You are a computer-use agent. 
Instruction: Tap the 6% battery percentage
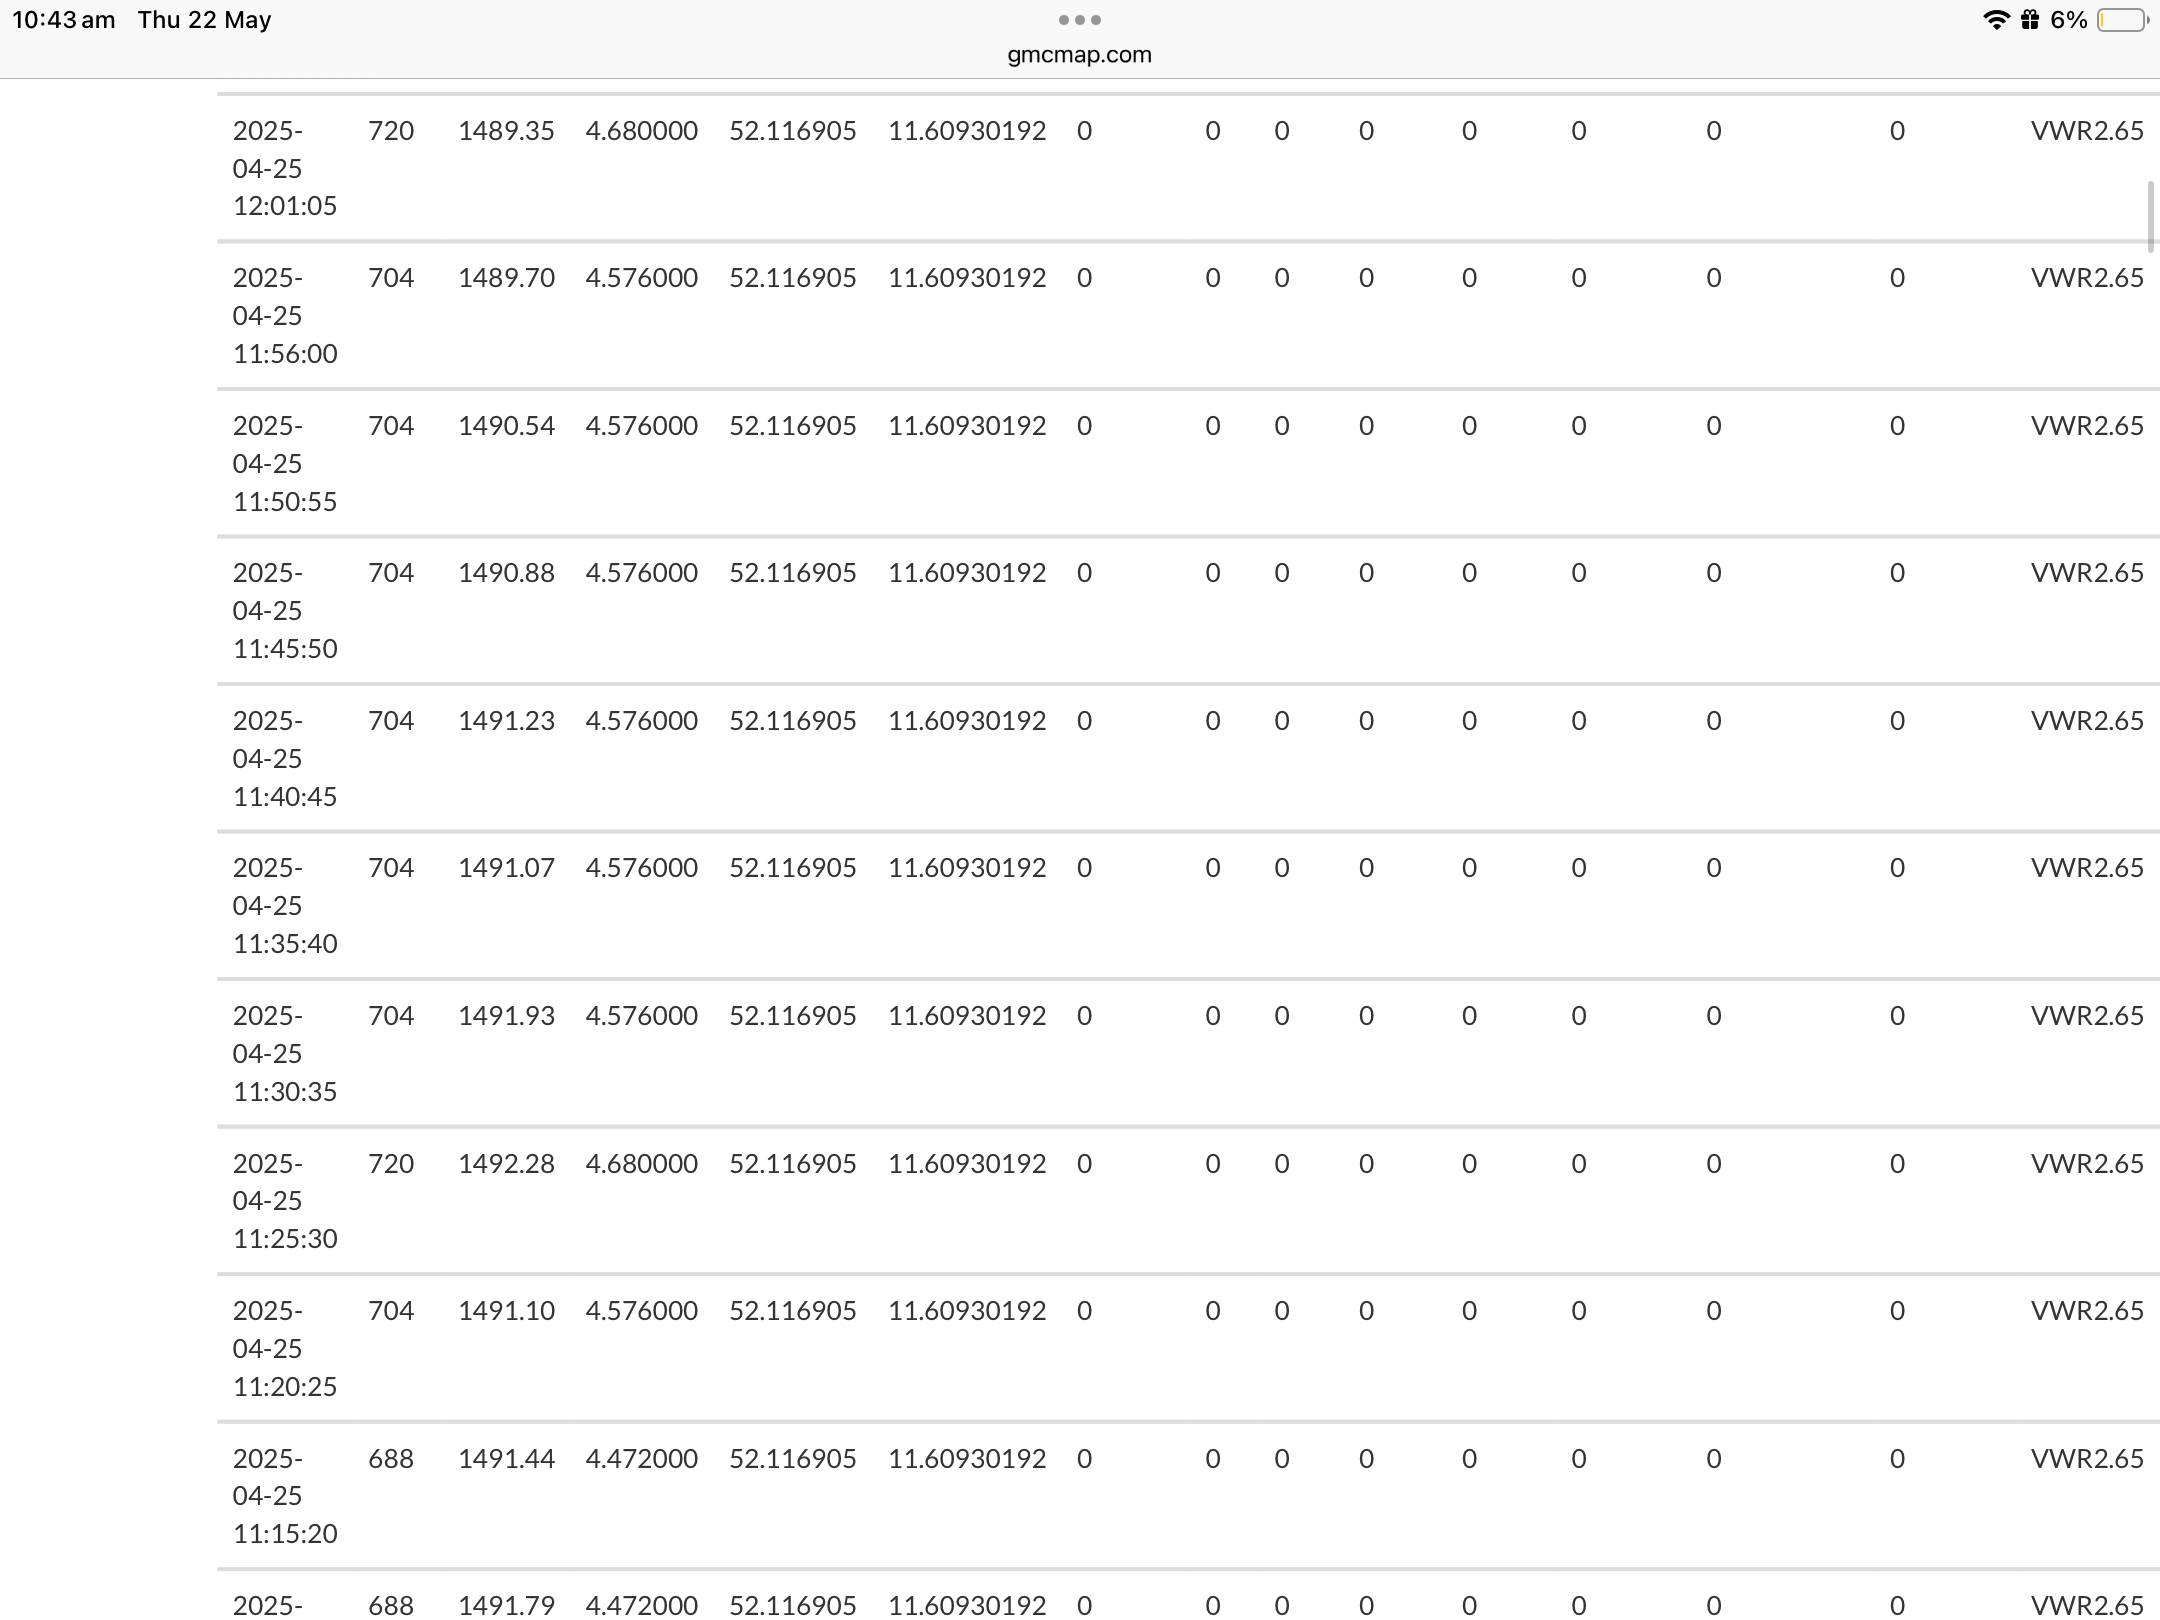click(x=2069, y=20)
